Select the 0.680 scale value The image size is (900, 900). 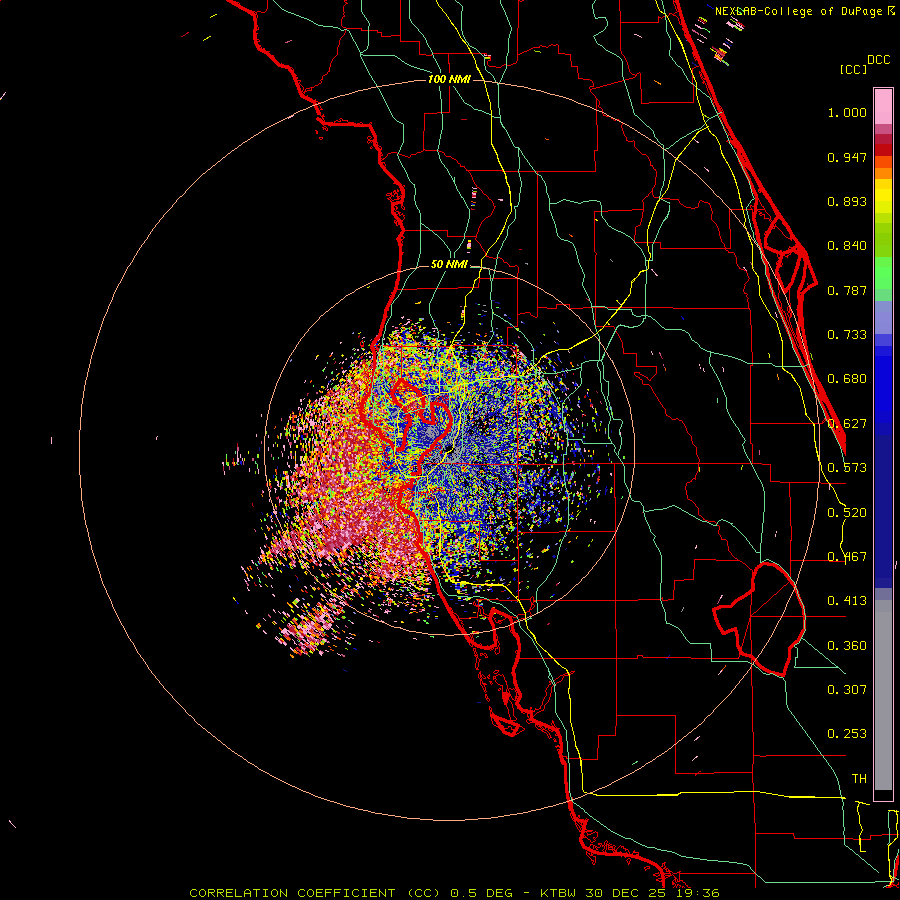tap(847, 379)
